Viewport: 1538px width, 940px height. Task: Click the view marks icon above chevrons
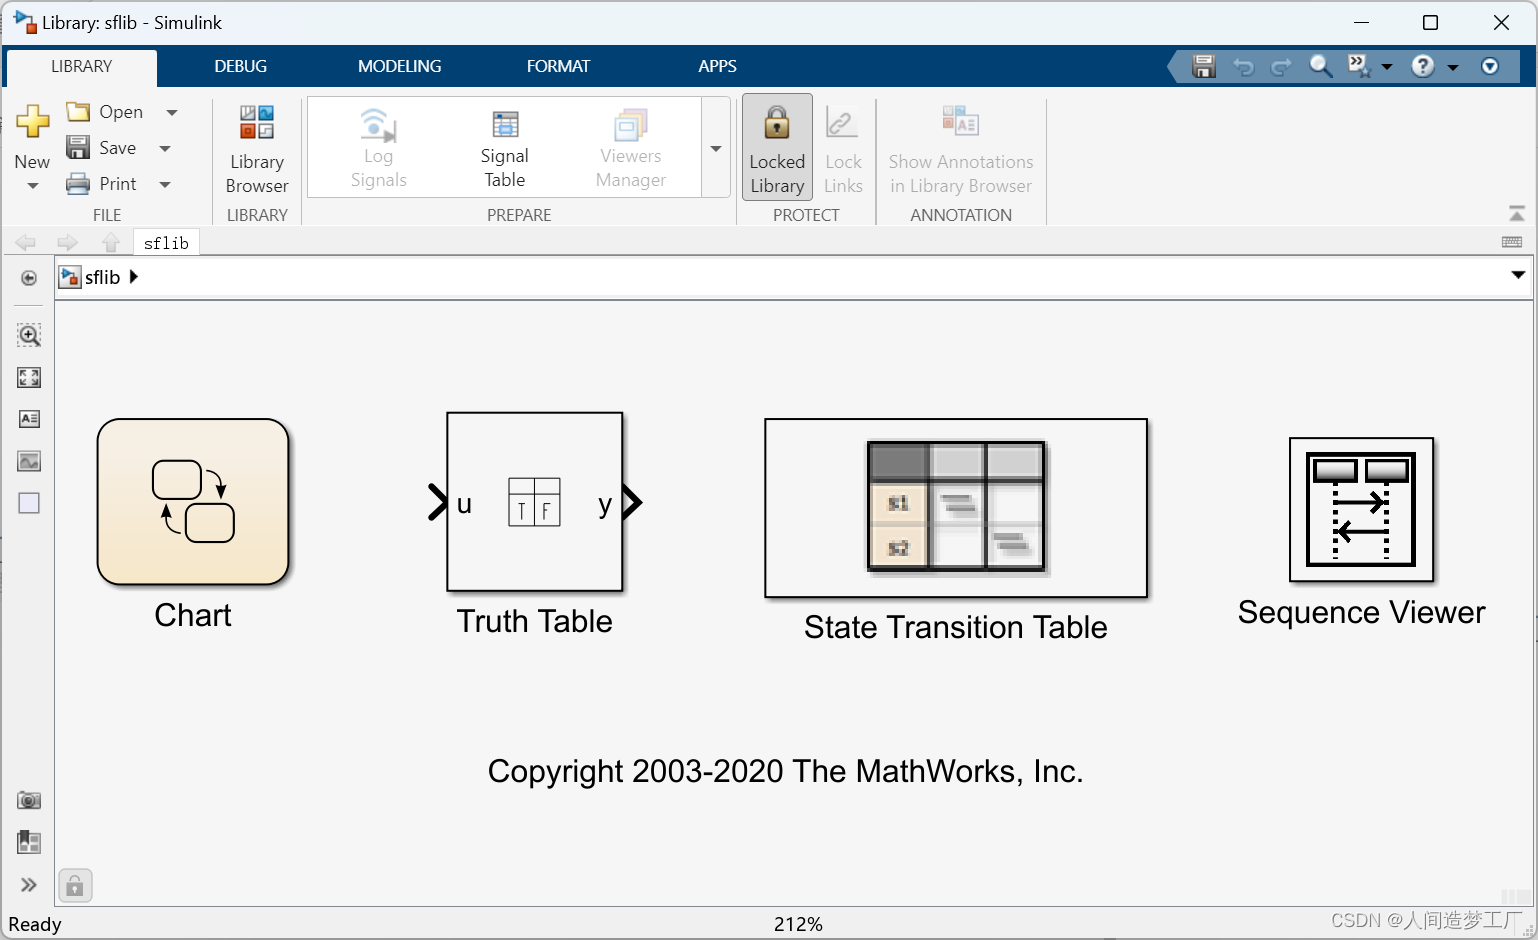[x=29, y=842]
